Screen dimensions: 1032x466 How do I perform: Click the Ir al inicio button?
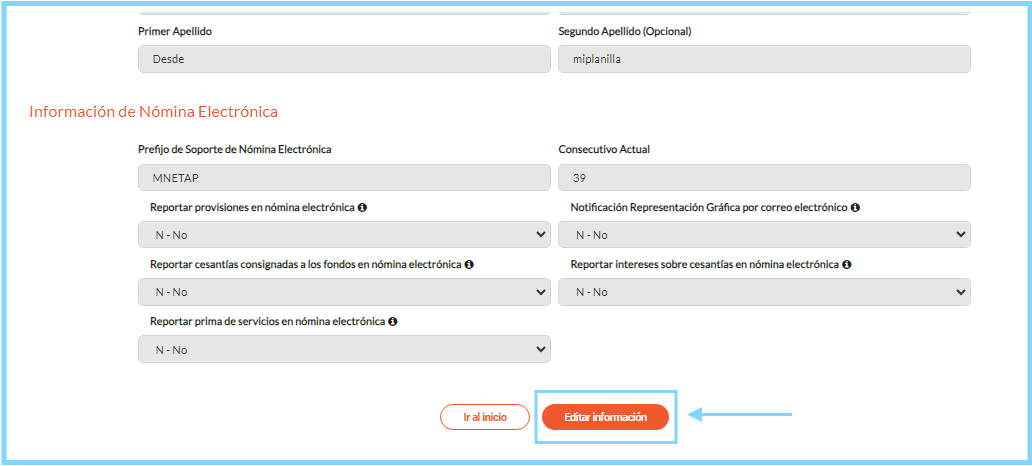click(485, 417)
